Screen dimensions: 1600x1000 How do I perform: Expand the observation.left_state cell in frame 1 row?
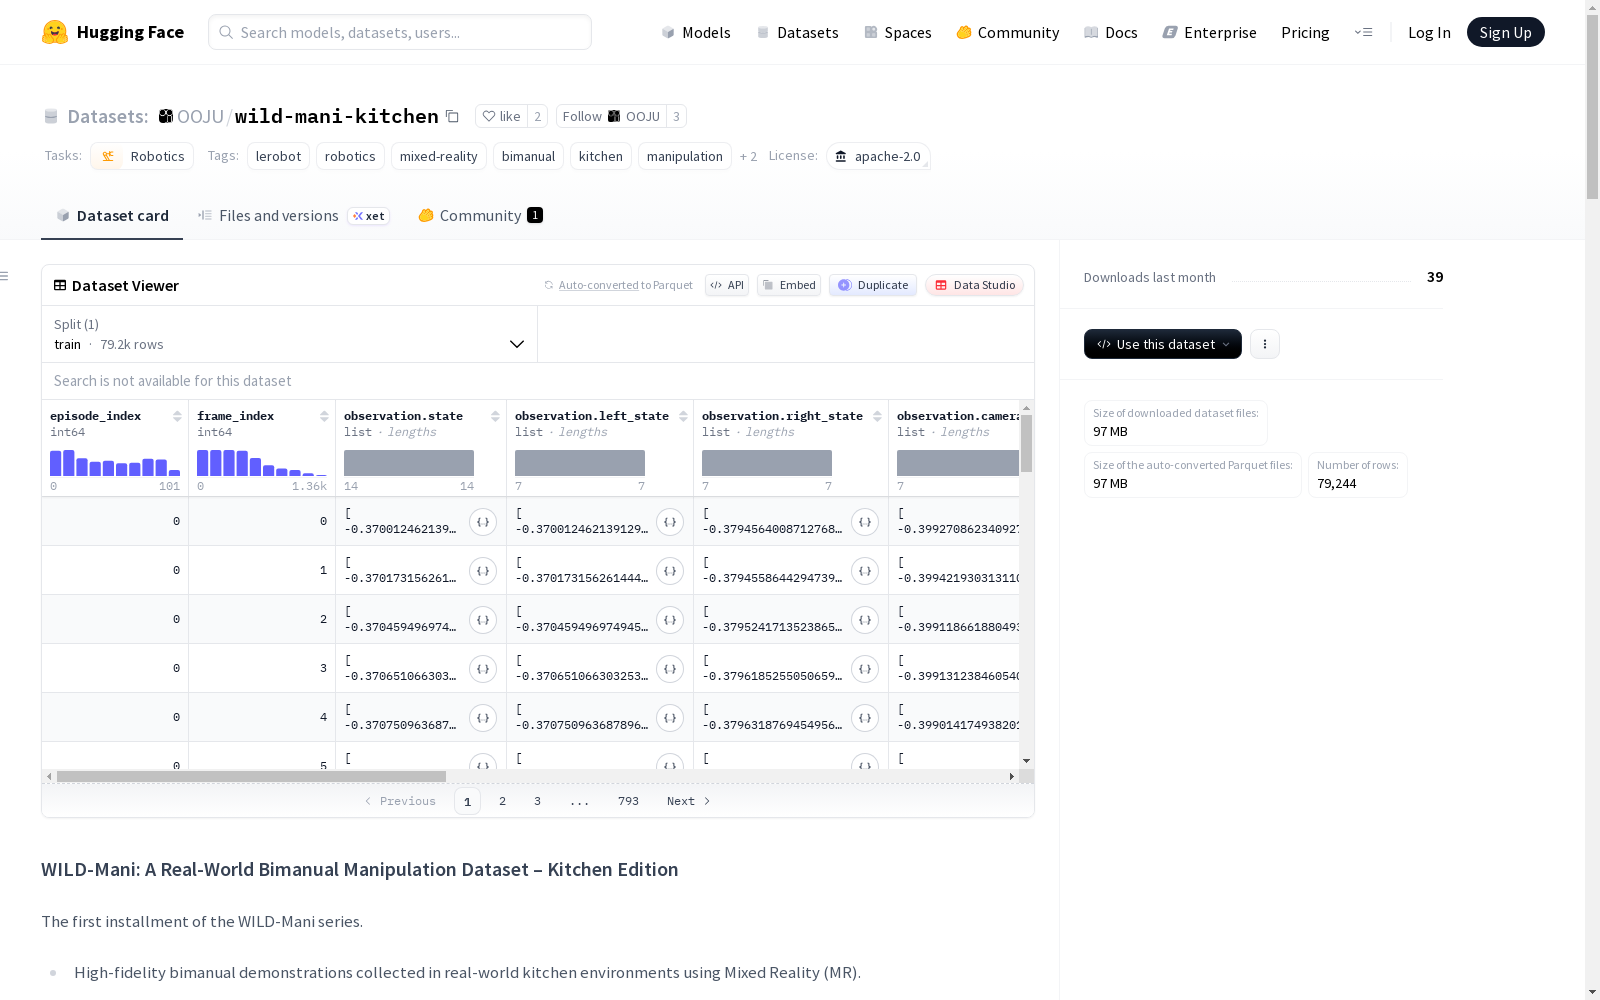pos(670,571)
